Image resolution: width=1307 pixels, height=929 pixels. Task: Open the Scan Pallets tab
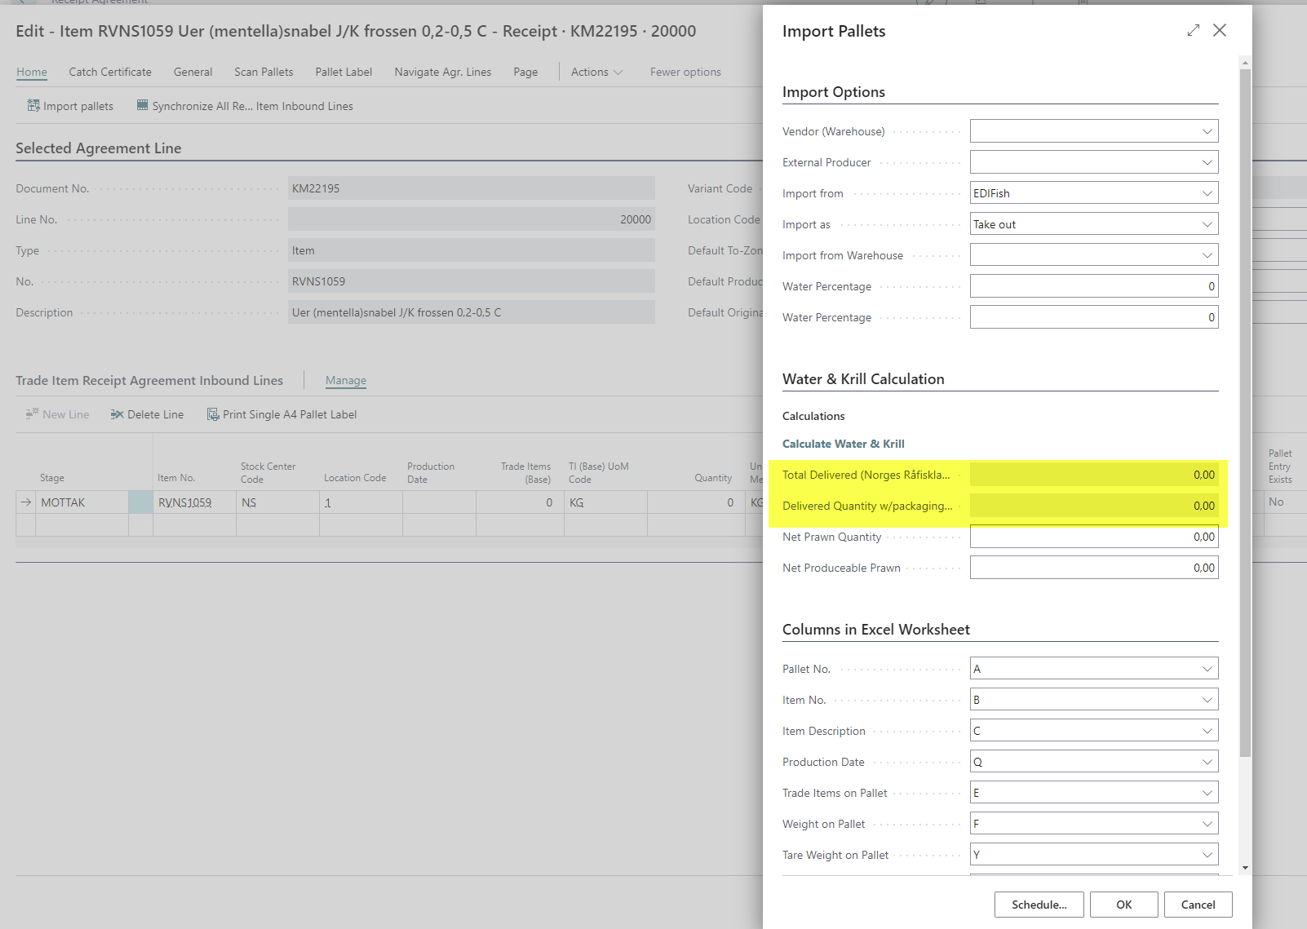click(263, 72)
